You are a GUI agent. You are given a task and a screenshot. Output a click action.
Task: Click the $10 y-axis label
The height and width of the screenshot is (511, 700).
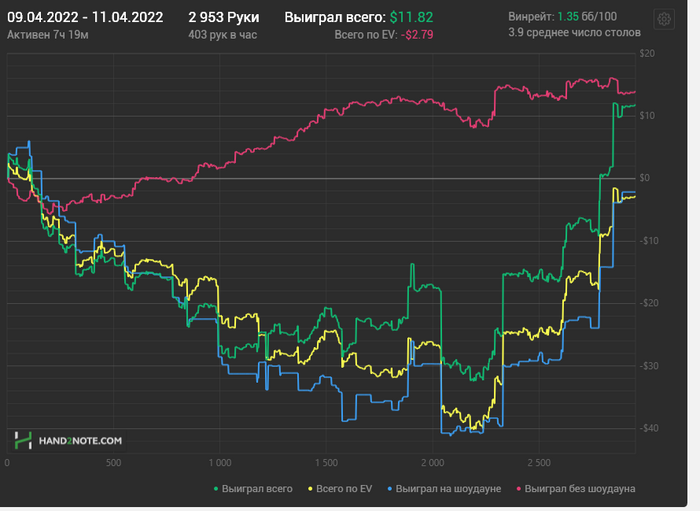point(647,116)
